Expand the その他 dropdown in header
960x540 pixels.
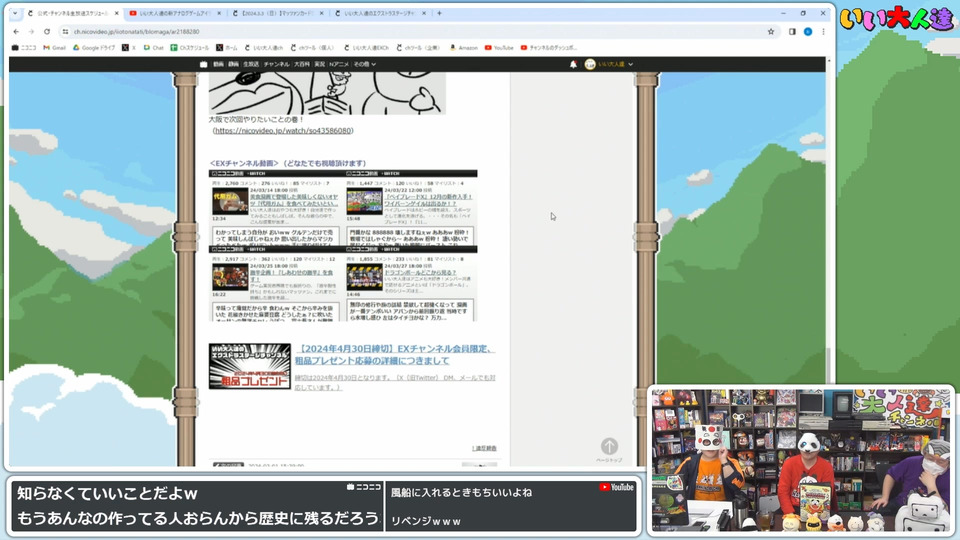[364, 64]
